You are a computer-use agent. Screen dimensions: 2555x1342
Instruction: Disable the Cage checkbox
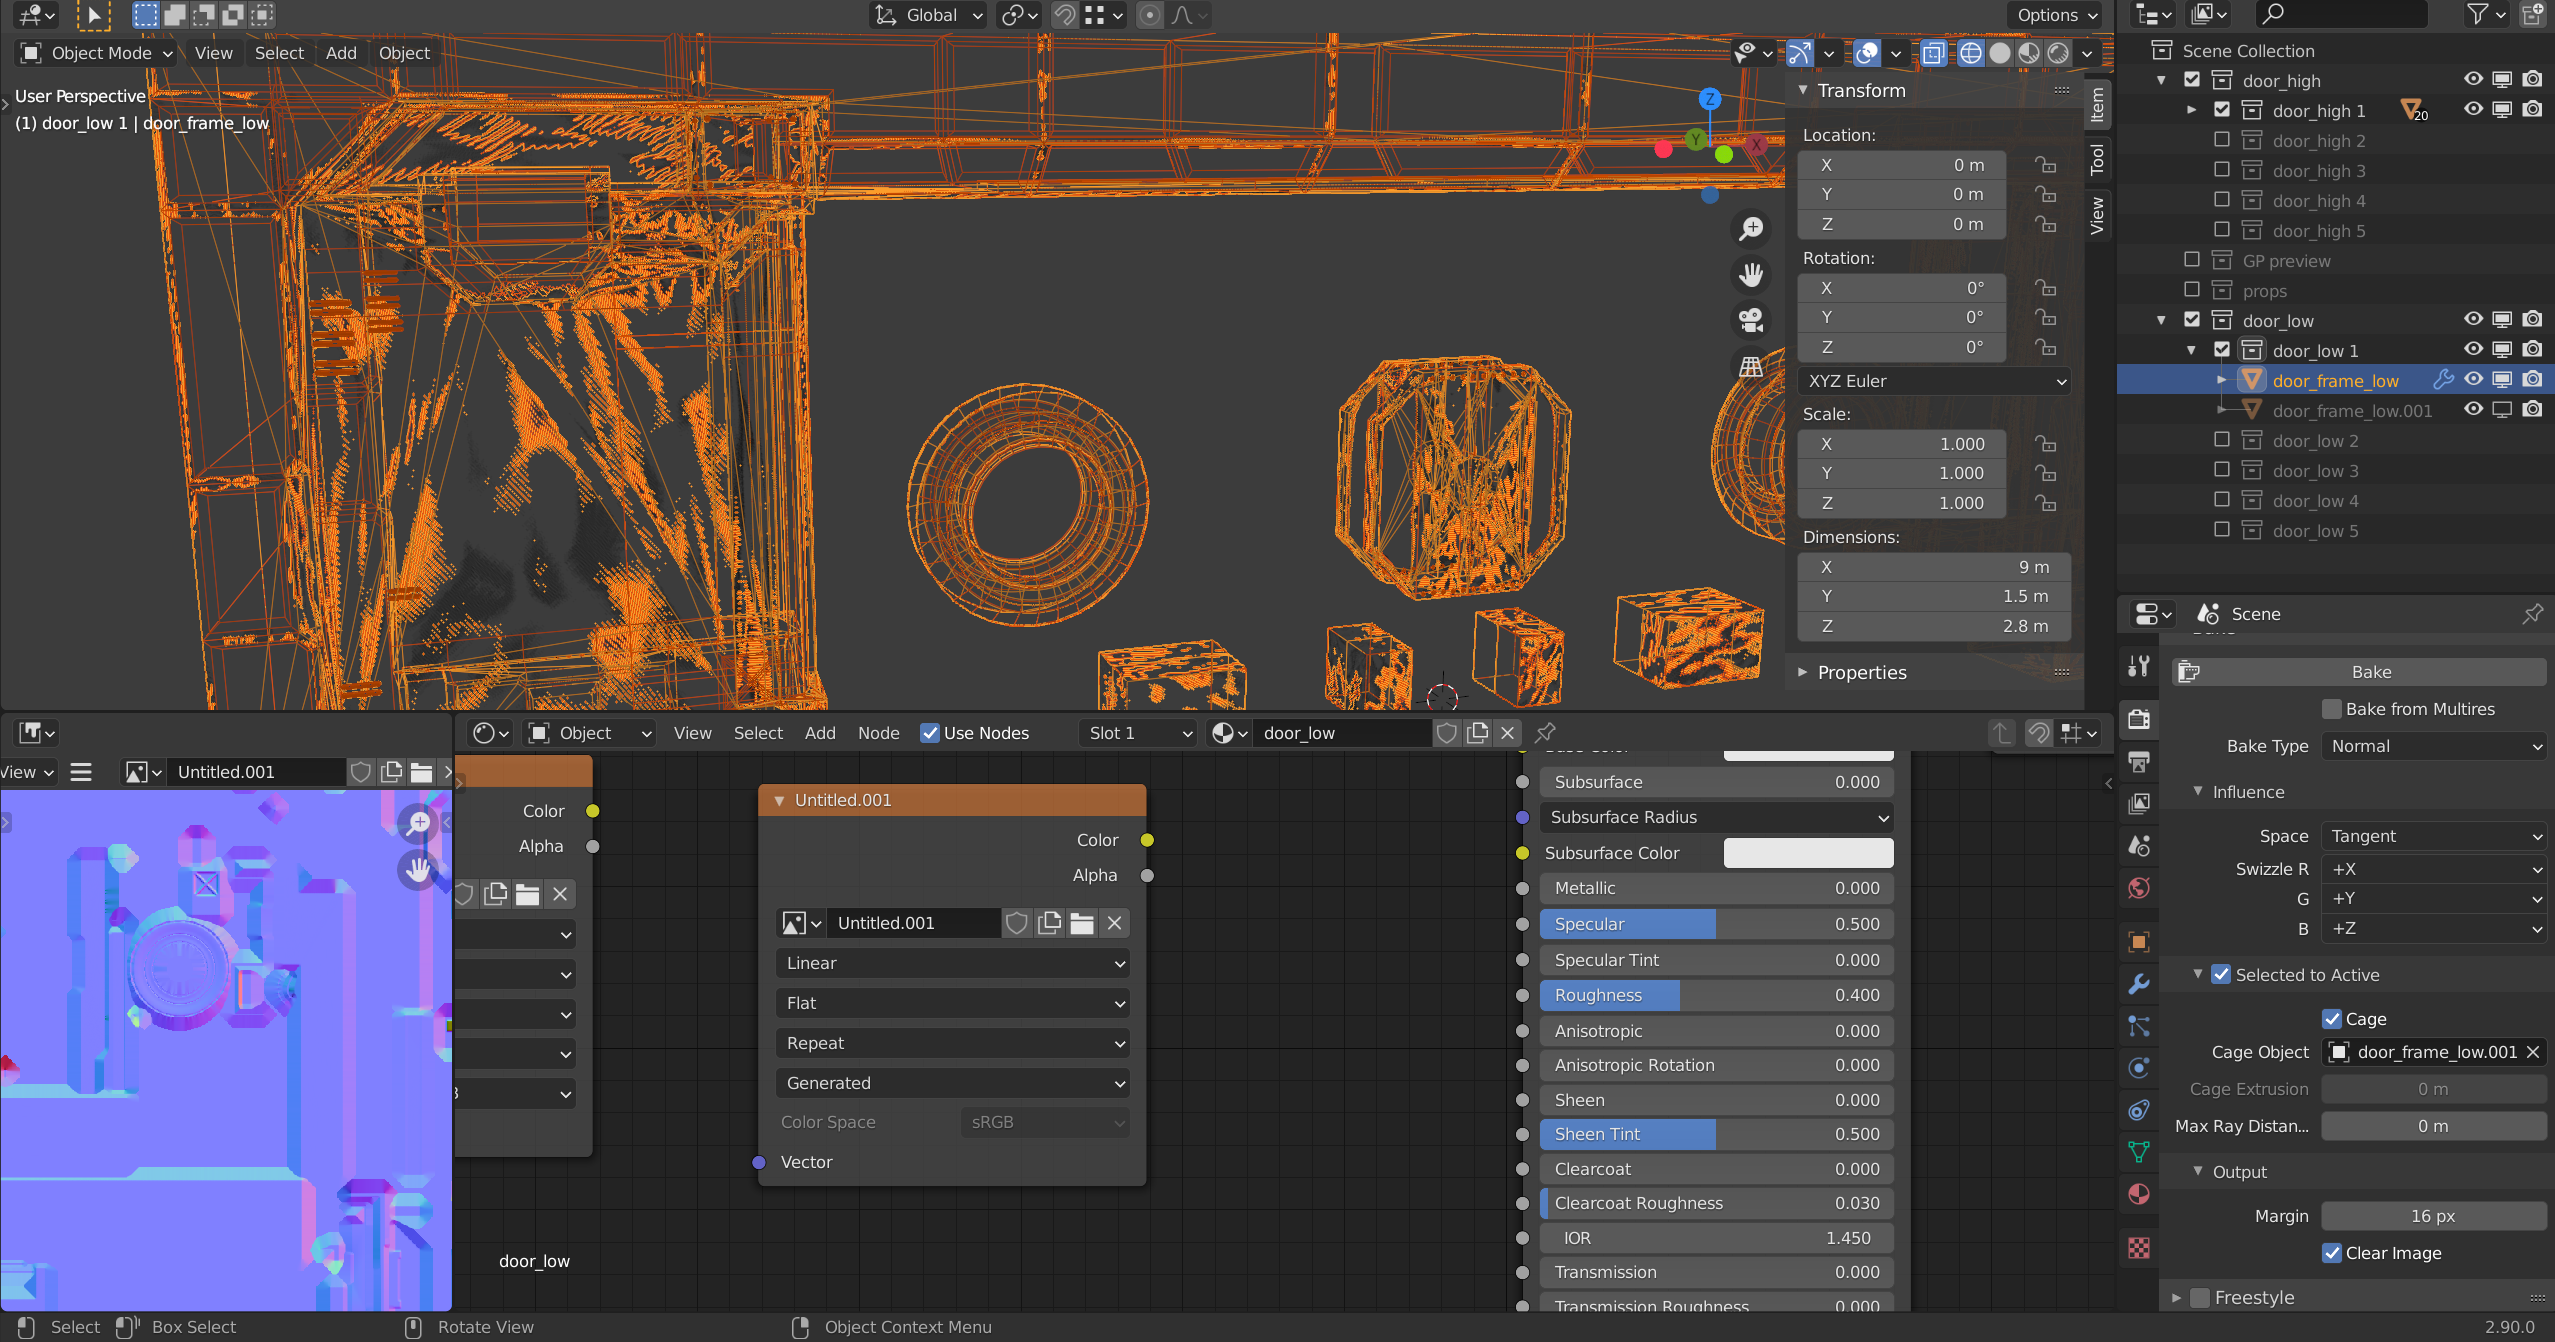click(2332, 1019)
